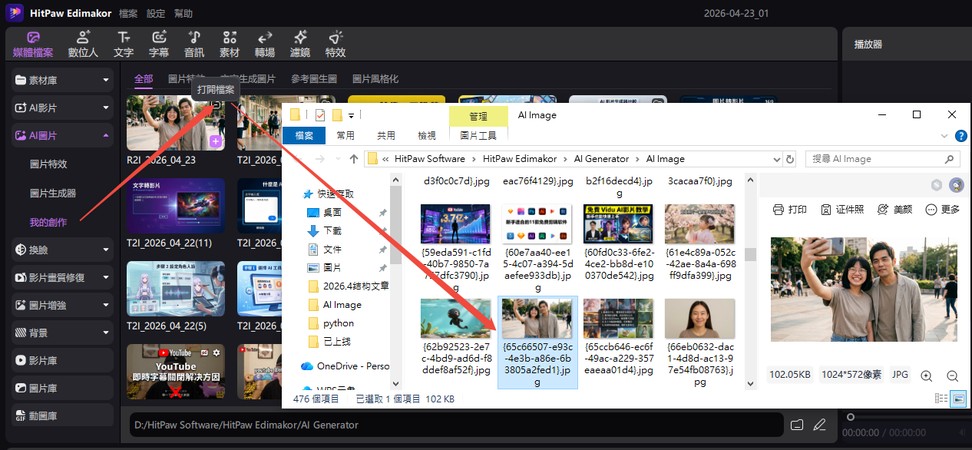Open the Explorer 共用 ribbon tab
Image resolution: width=972 pixels, height=450 pixels.
[x=386, y=135]
